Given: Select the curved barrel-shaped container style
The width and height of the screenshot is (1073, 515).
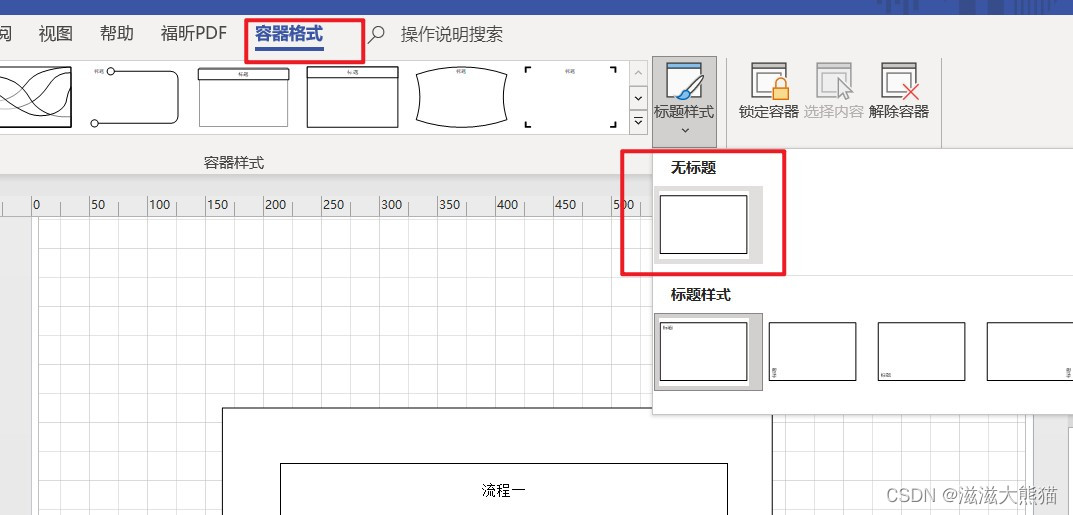Looking at the screenshot, I should pyautogui.click(x=462, y=96).
